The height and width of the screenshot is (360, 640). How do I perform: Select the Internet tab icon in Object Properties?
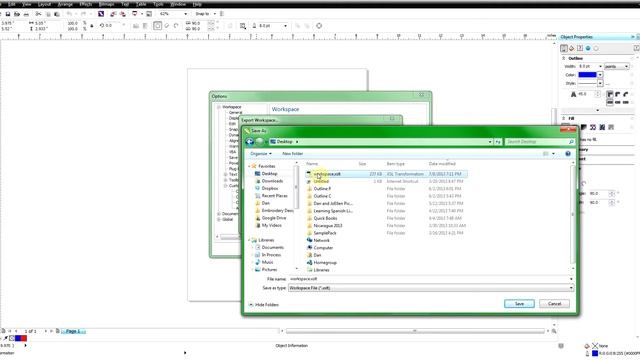point(588,48)
